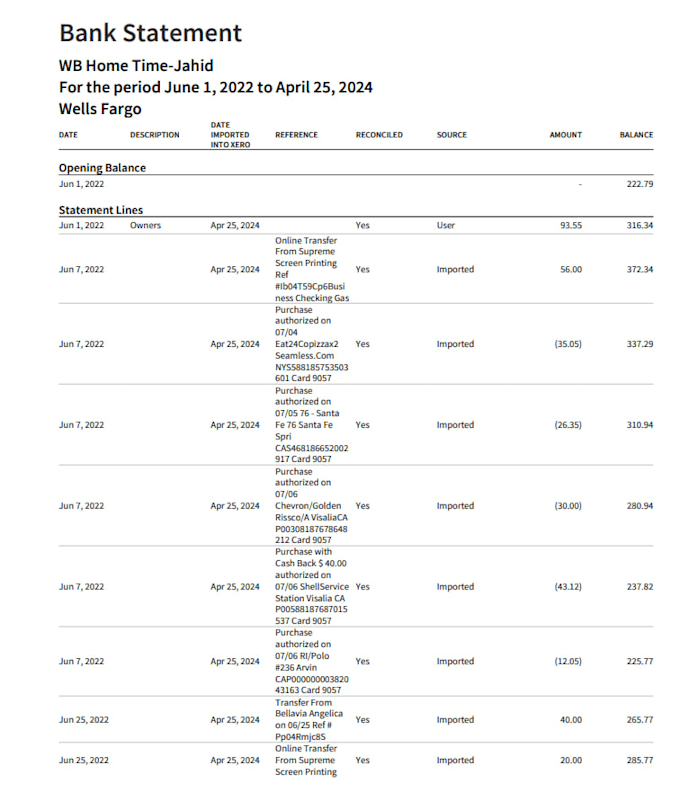Click the RECONCILED column header

tap(379, 135)
